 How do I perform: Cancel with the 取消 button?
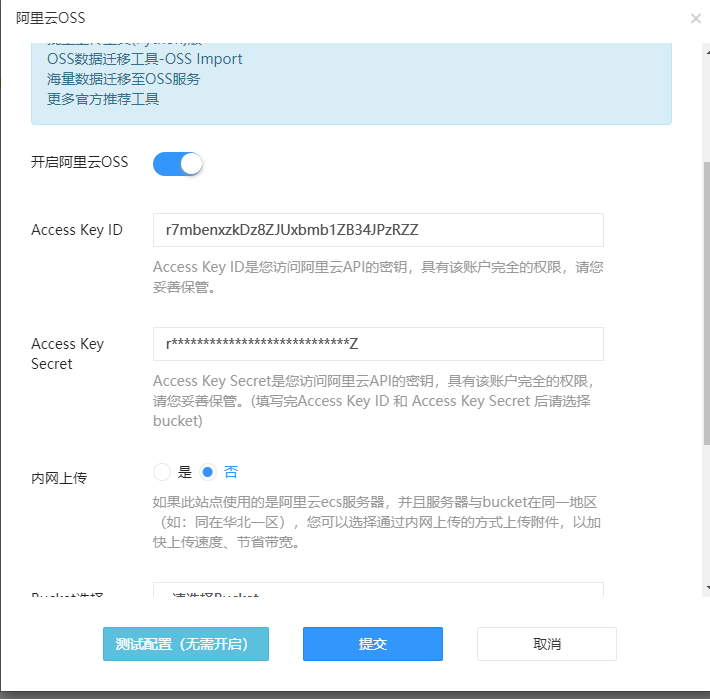[x=547, y=644]
